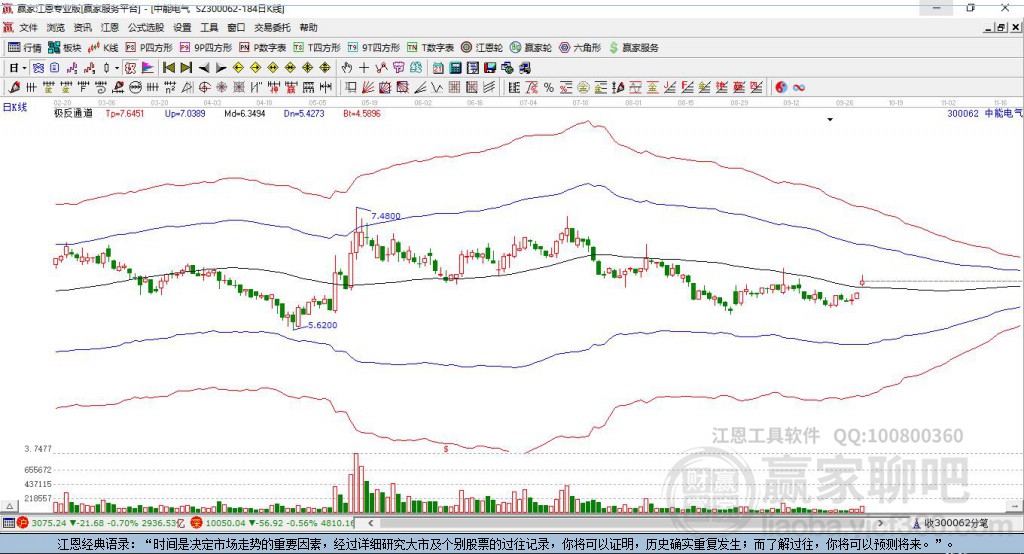
Task: Click the Md=6.3494 indicator value
Action: (245, 114)
